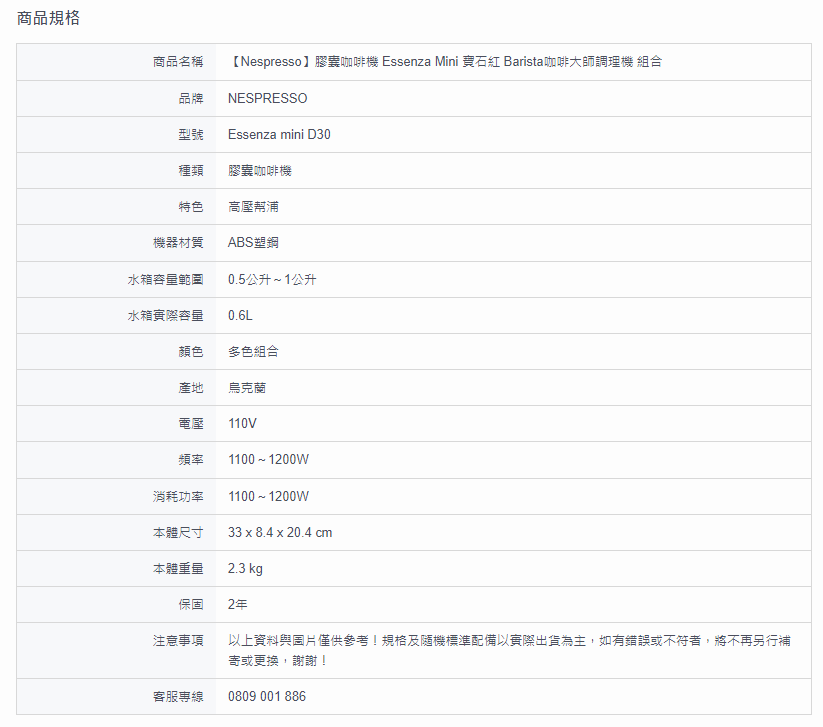This screenshot has width=823, height=727.
Task: Click the 商品規格 heading
Action: coord(48,18)
